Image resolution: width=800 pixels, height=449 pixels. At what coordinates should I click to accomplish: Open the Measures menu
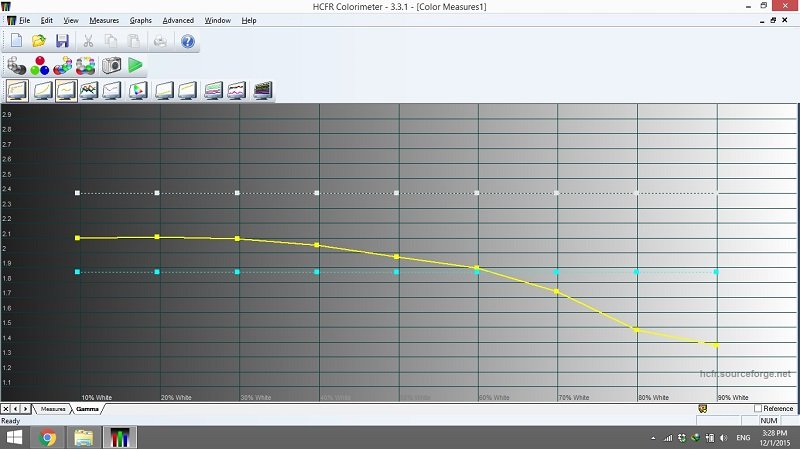pos(104,20)
